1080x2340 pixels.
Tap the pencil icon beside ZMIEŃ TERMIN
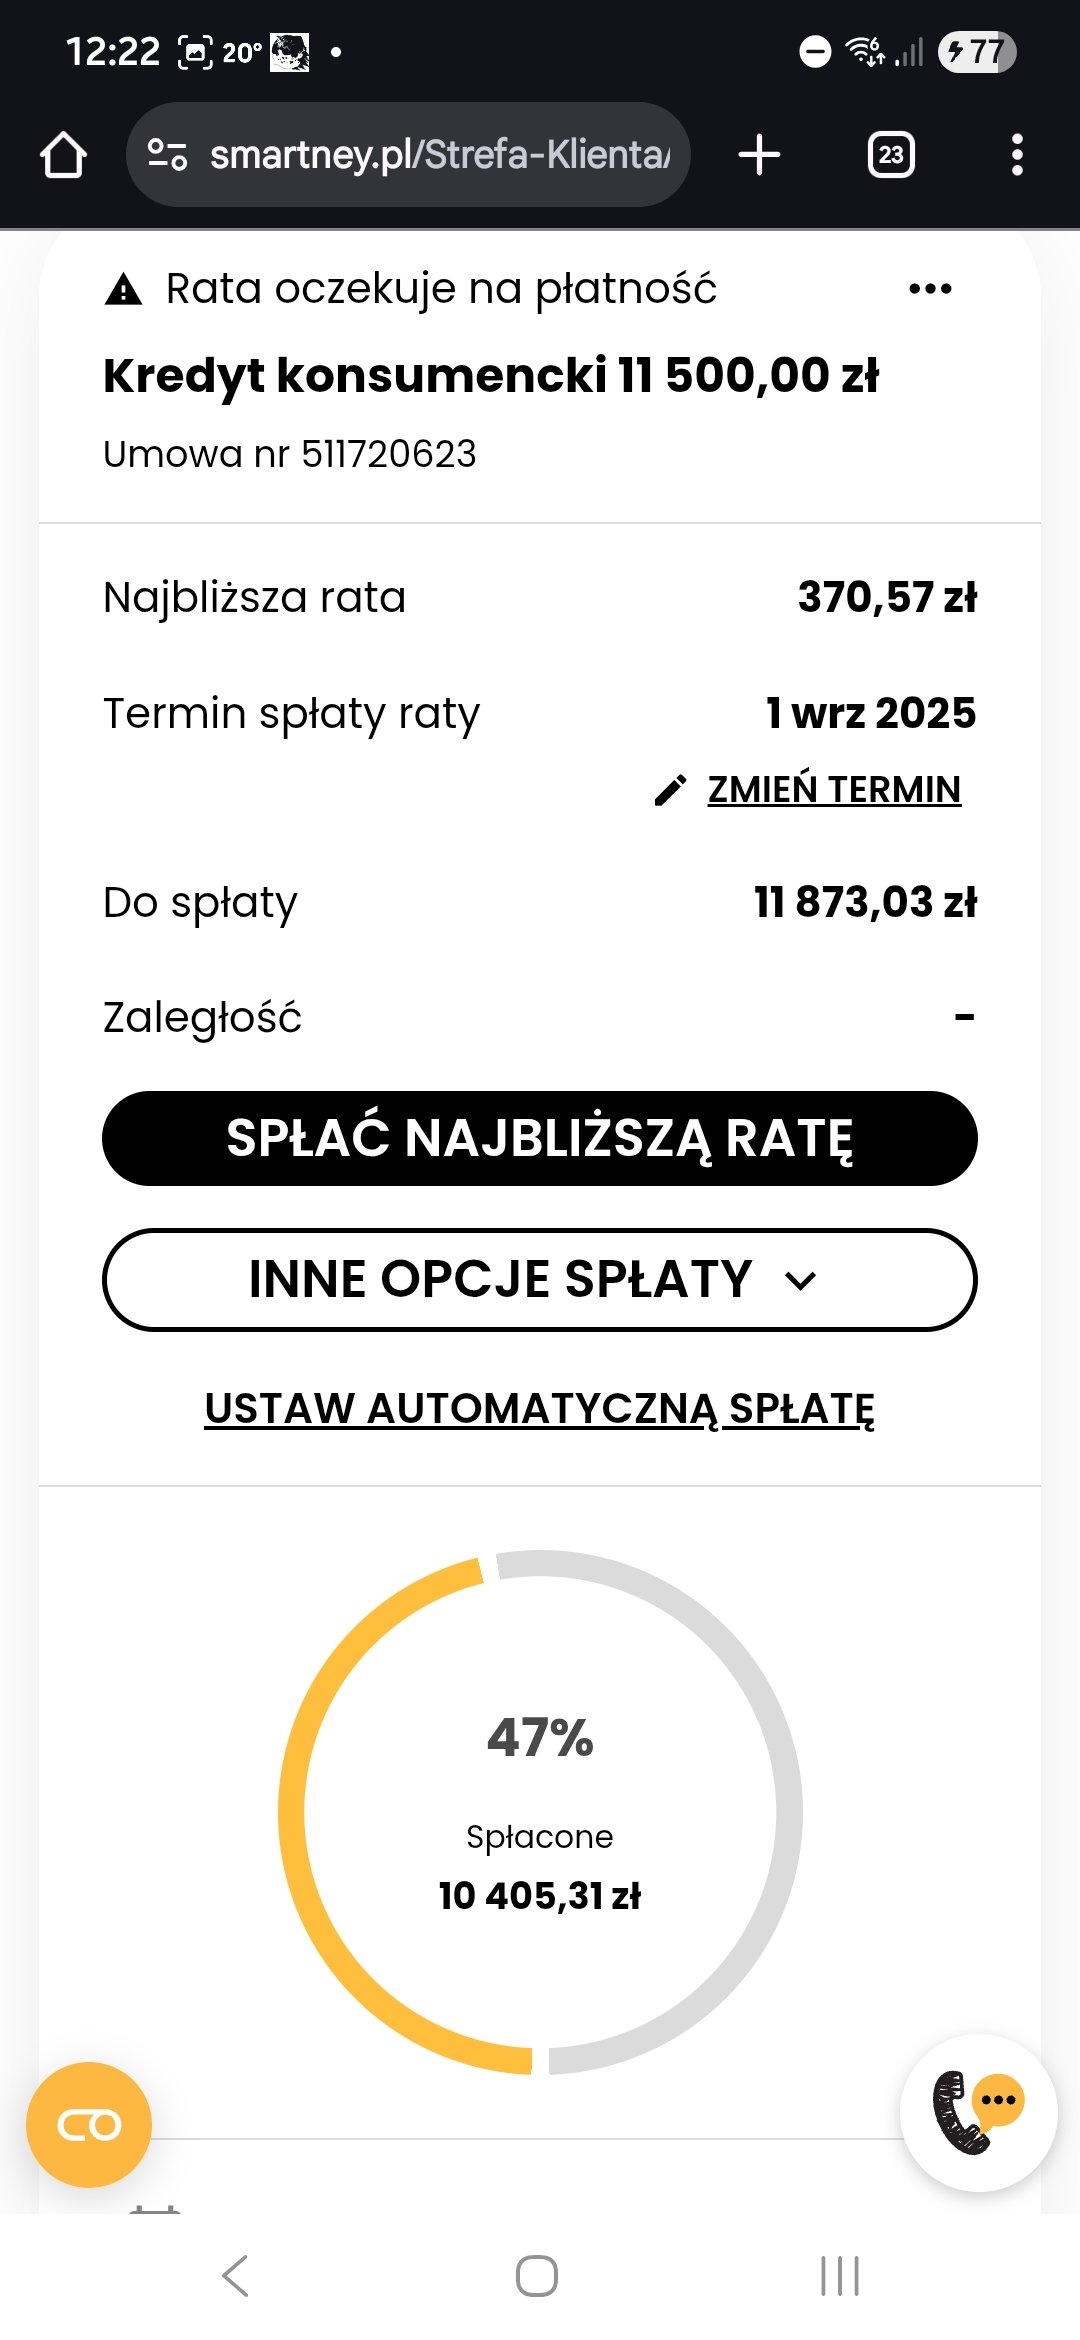pyautogui.click(x=670, y=790)
